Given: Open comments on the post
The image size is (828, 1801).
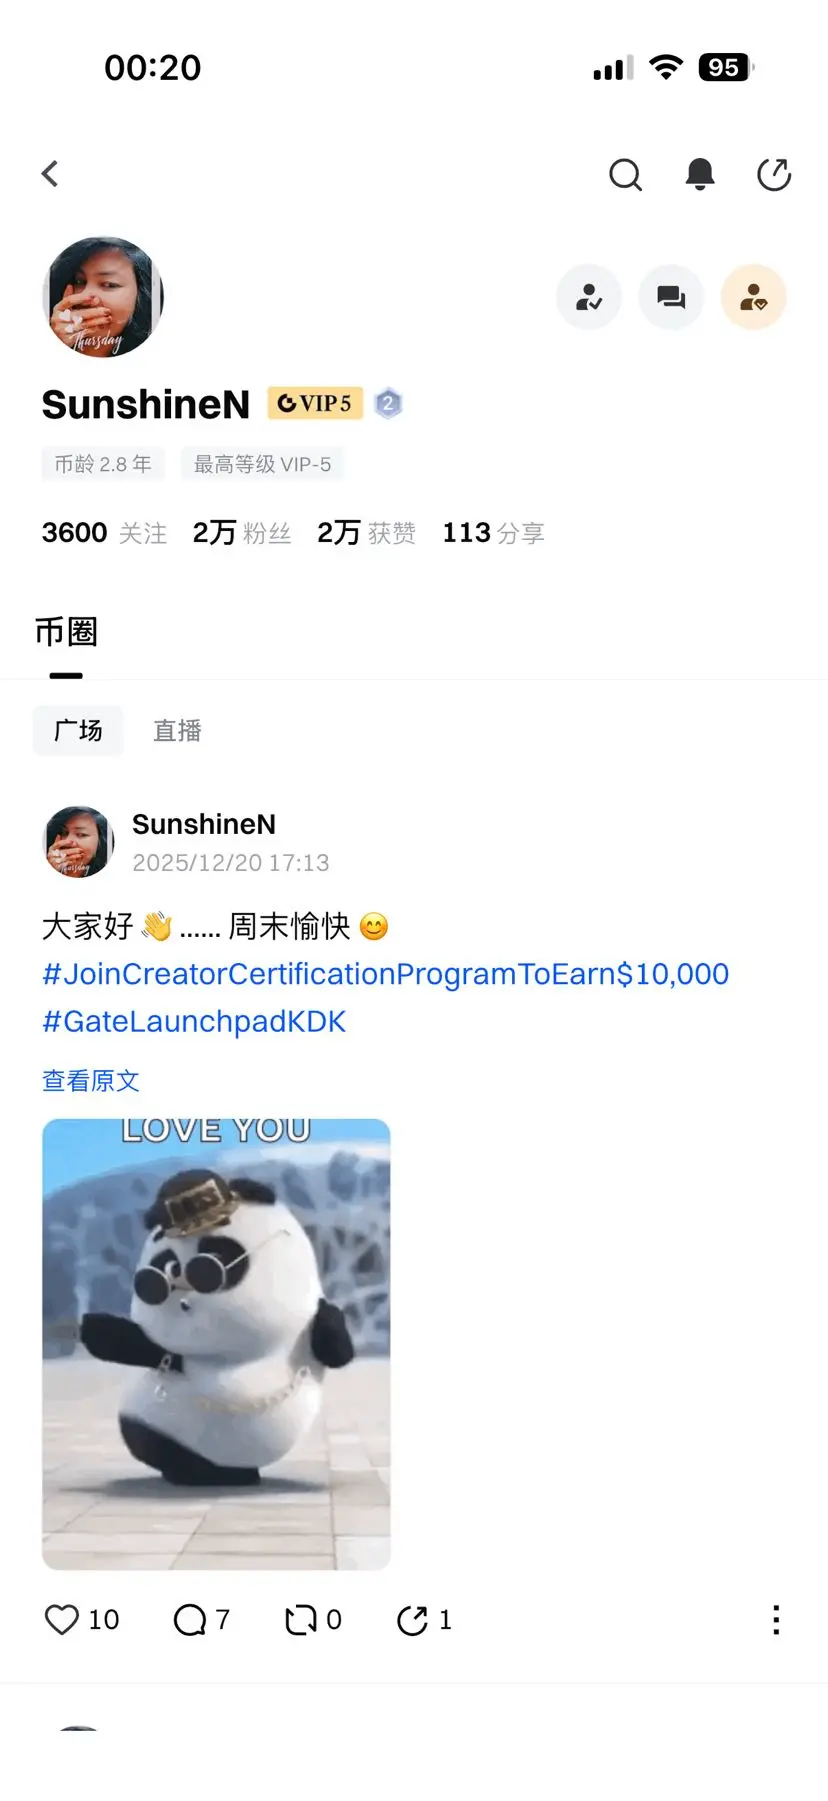Looking at the screenshot, I should 190,1619.
